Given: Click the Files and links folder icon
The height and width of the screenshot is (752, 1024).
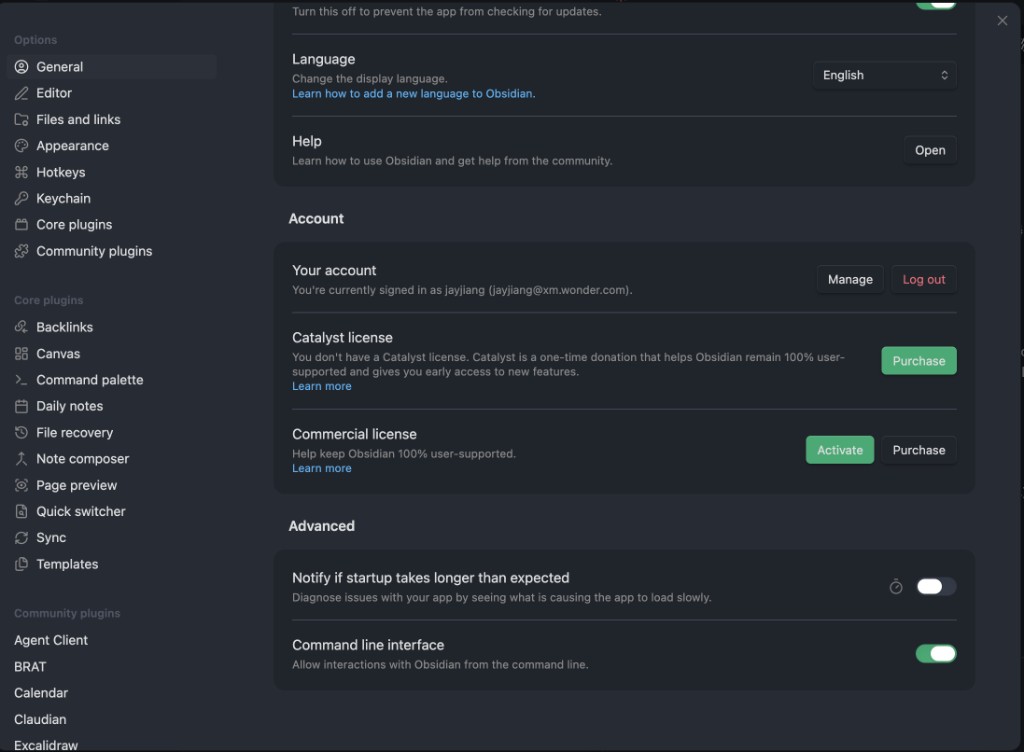Looking at the screenshot, I should [22, 119].
